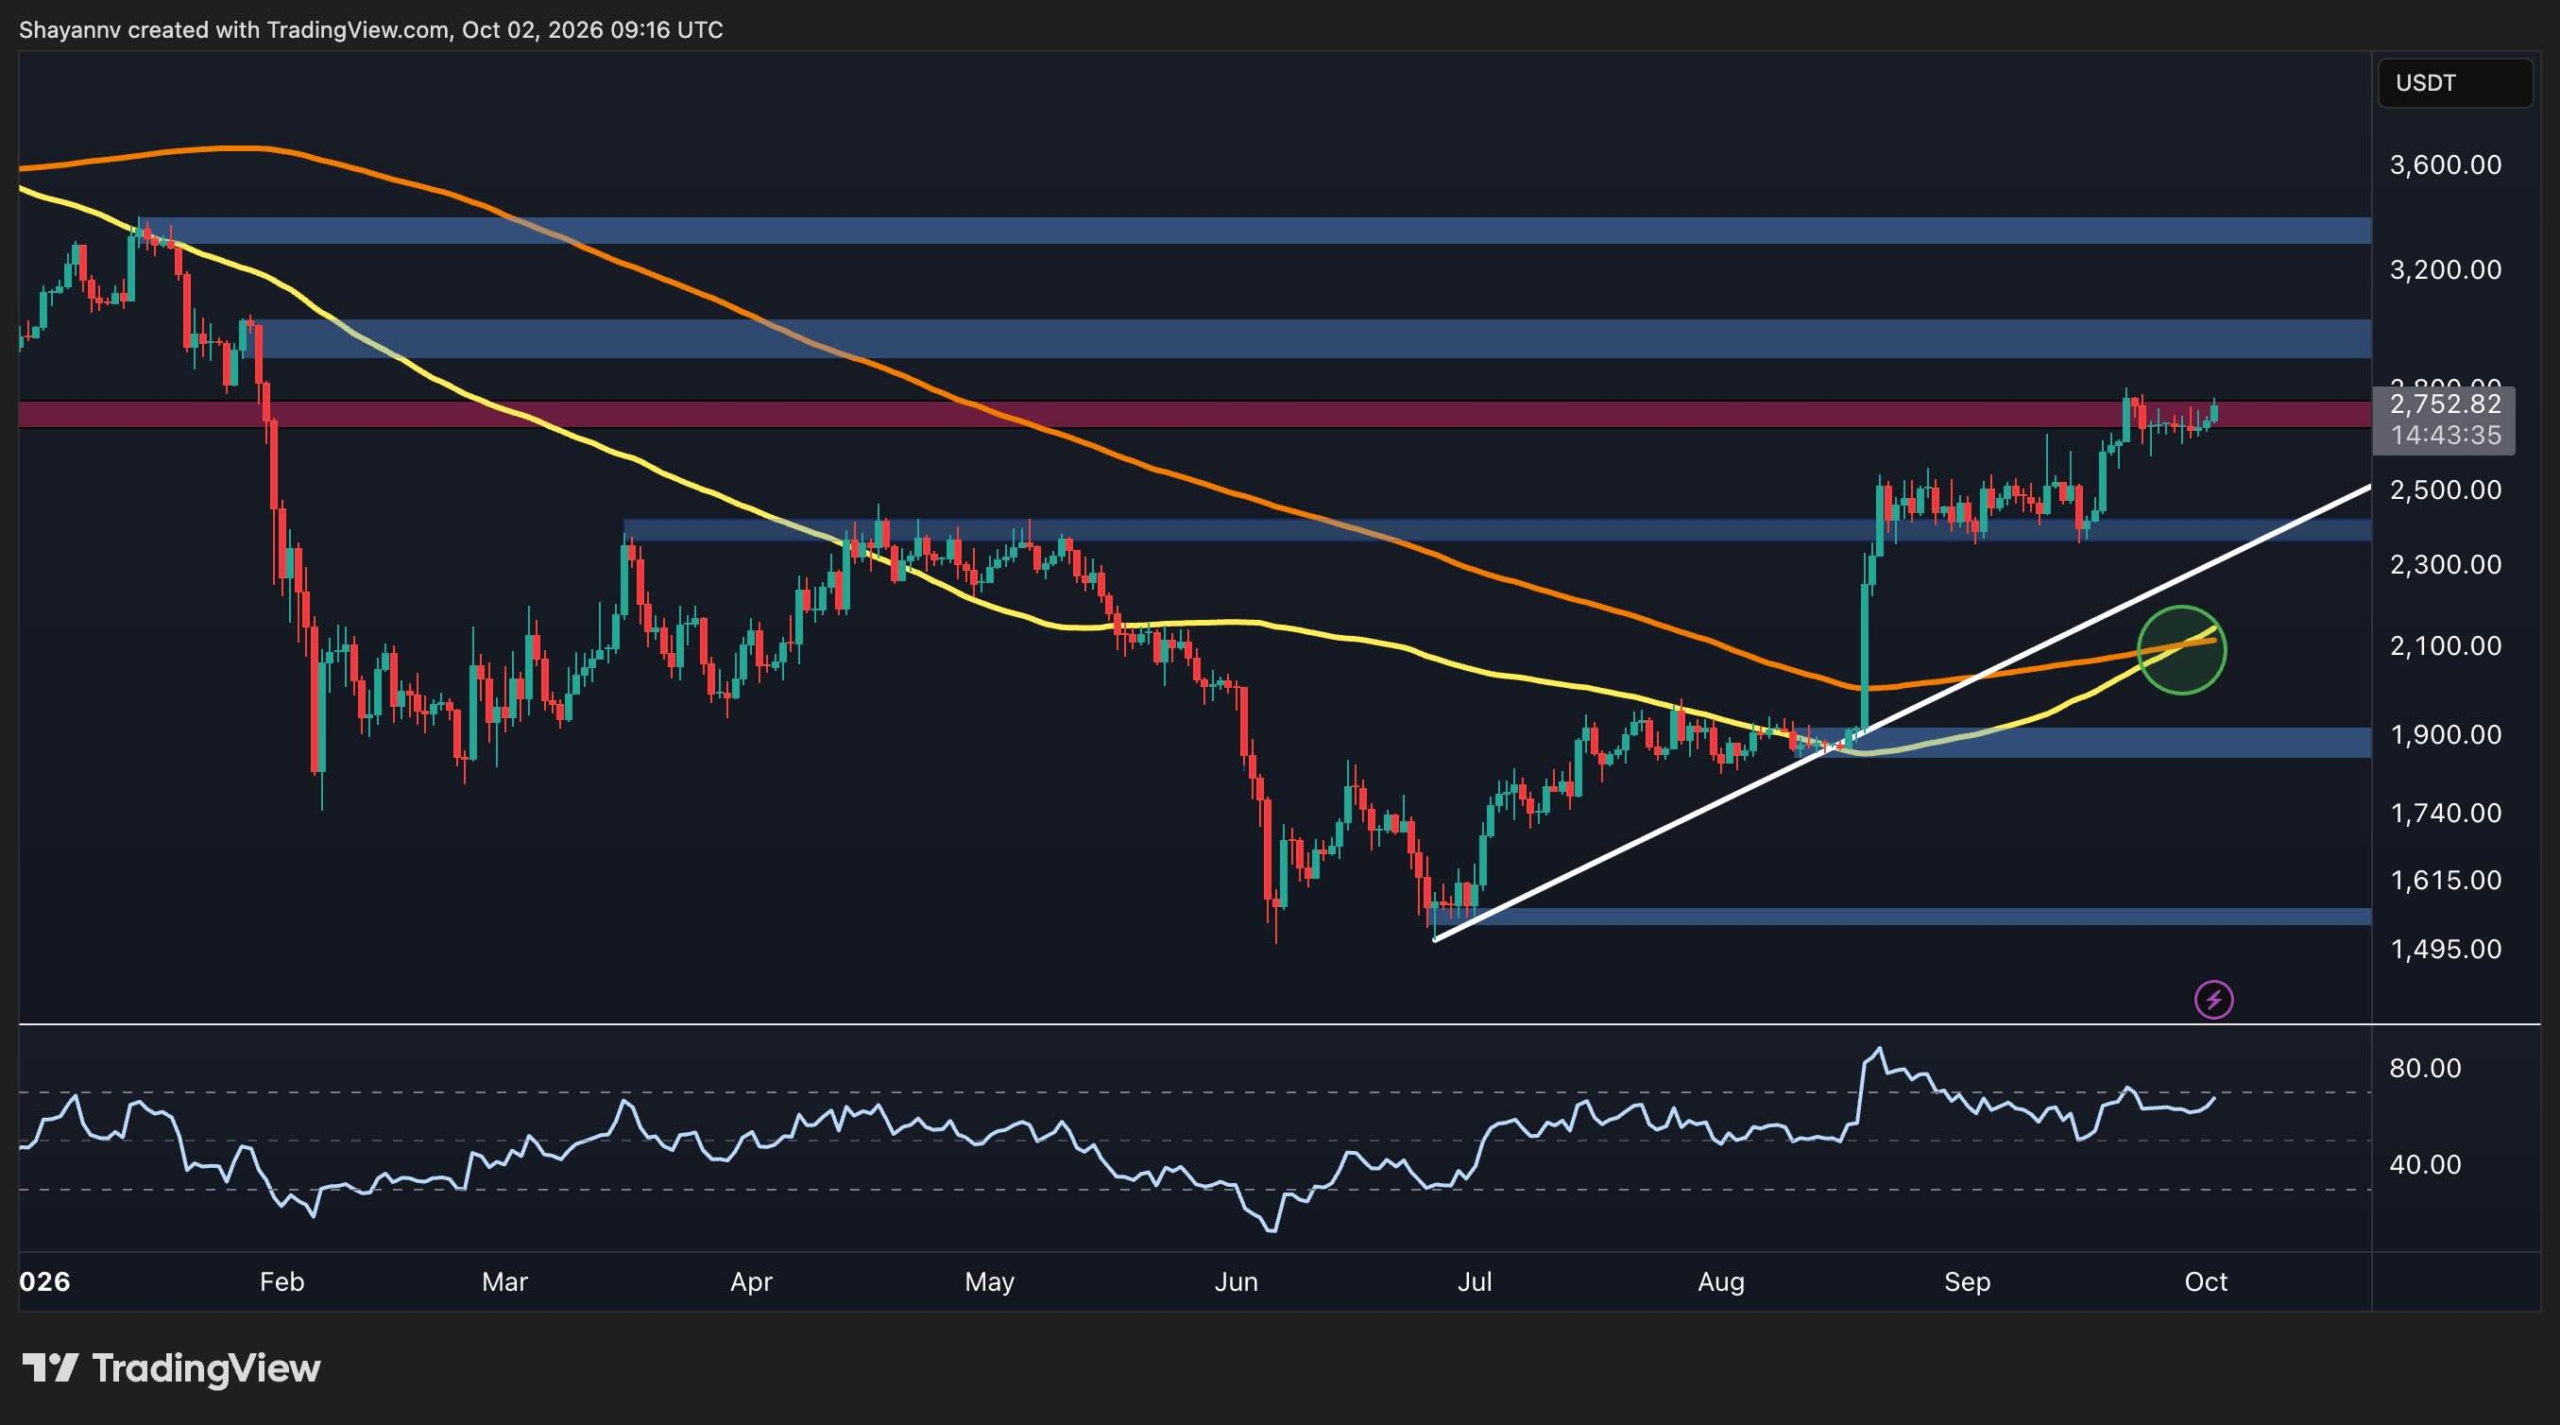
Task: Click the Aug label on time axis
Action: pyautogui.click(x=1721, y=1282)
